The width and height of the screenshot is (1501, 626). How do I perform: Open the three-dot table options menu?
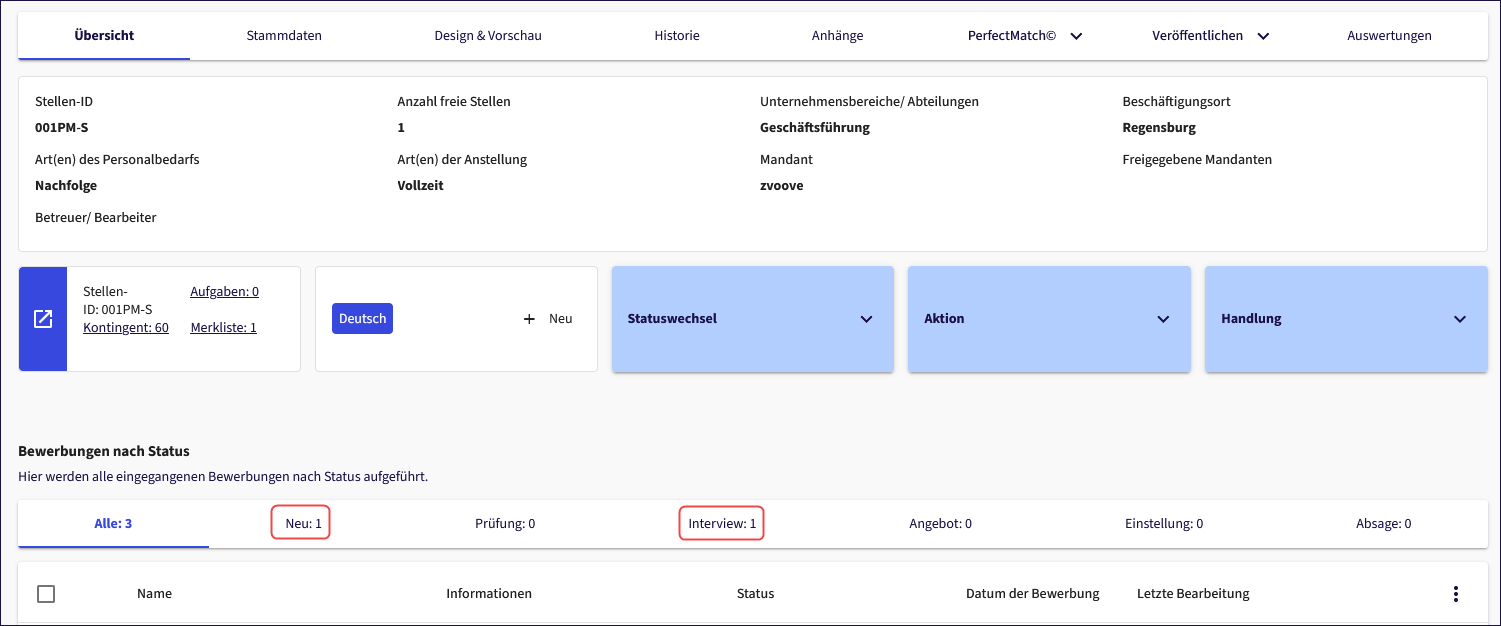click(1455, 594)
